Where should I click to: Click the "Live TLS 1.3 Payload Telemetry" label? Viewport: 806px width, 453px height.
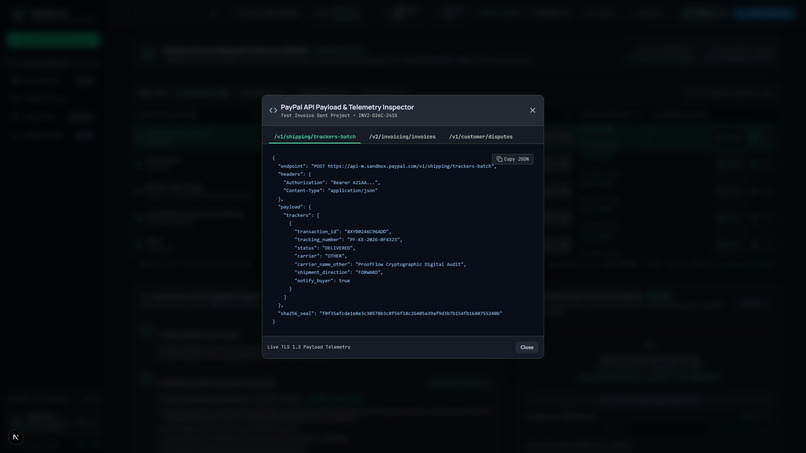point(309,347)
